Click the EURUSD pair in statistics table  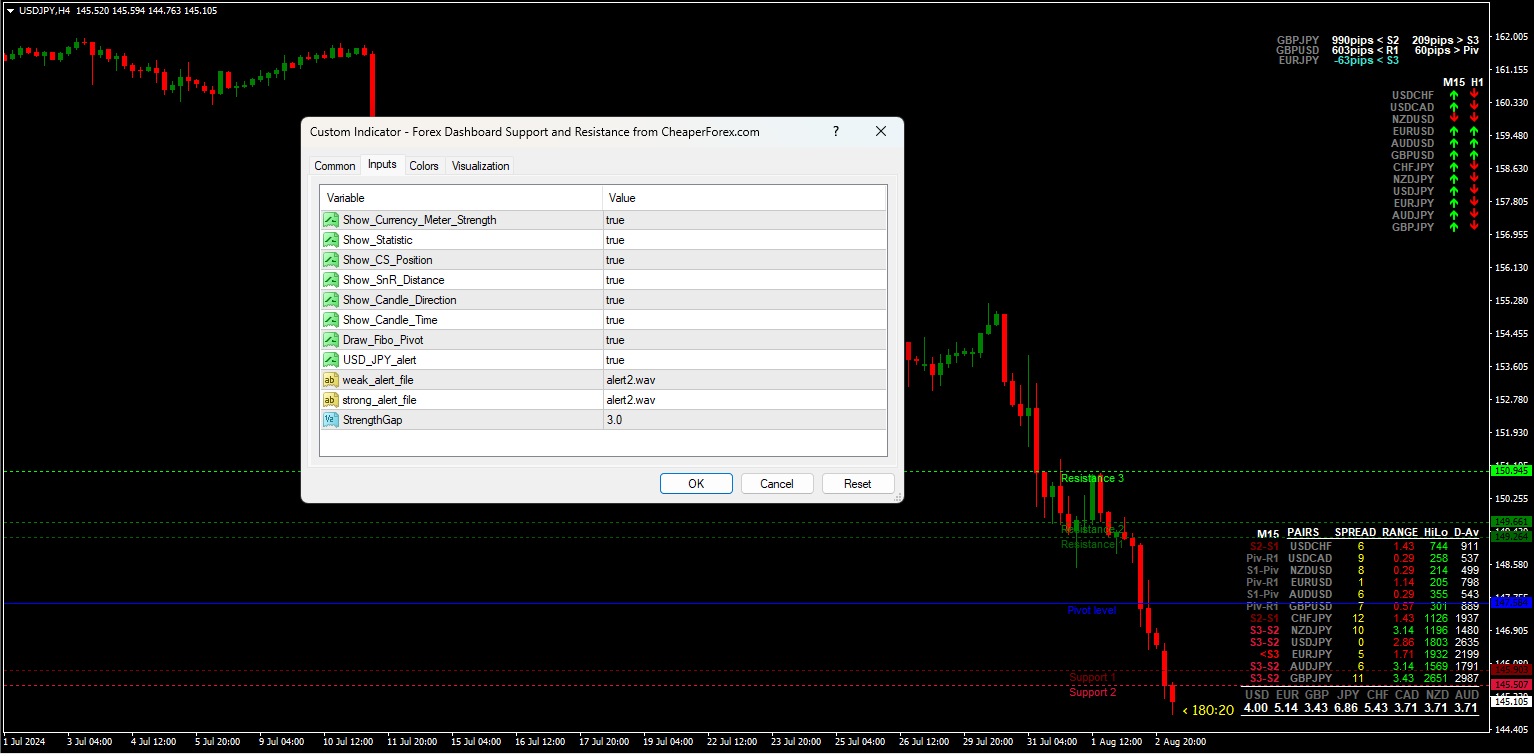1310,582
